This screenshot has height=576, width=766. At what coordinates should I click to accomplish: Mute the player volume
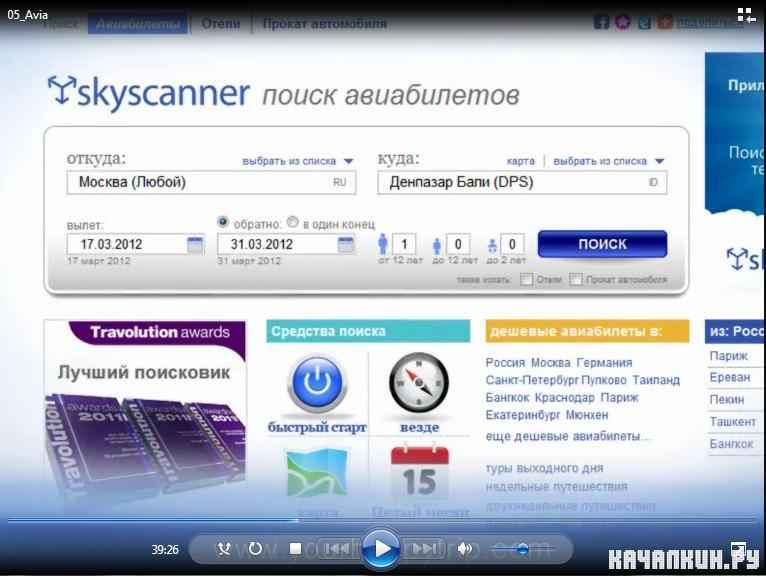click(465, 549)
